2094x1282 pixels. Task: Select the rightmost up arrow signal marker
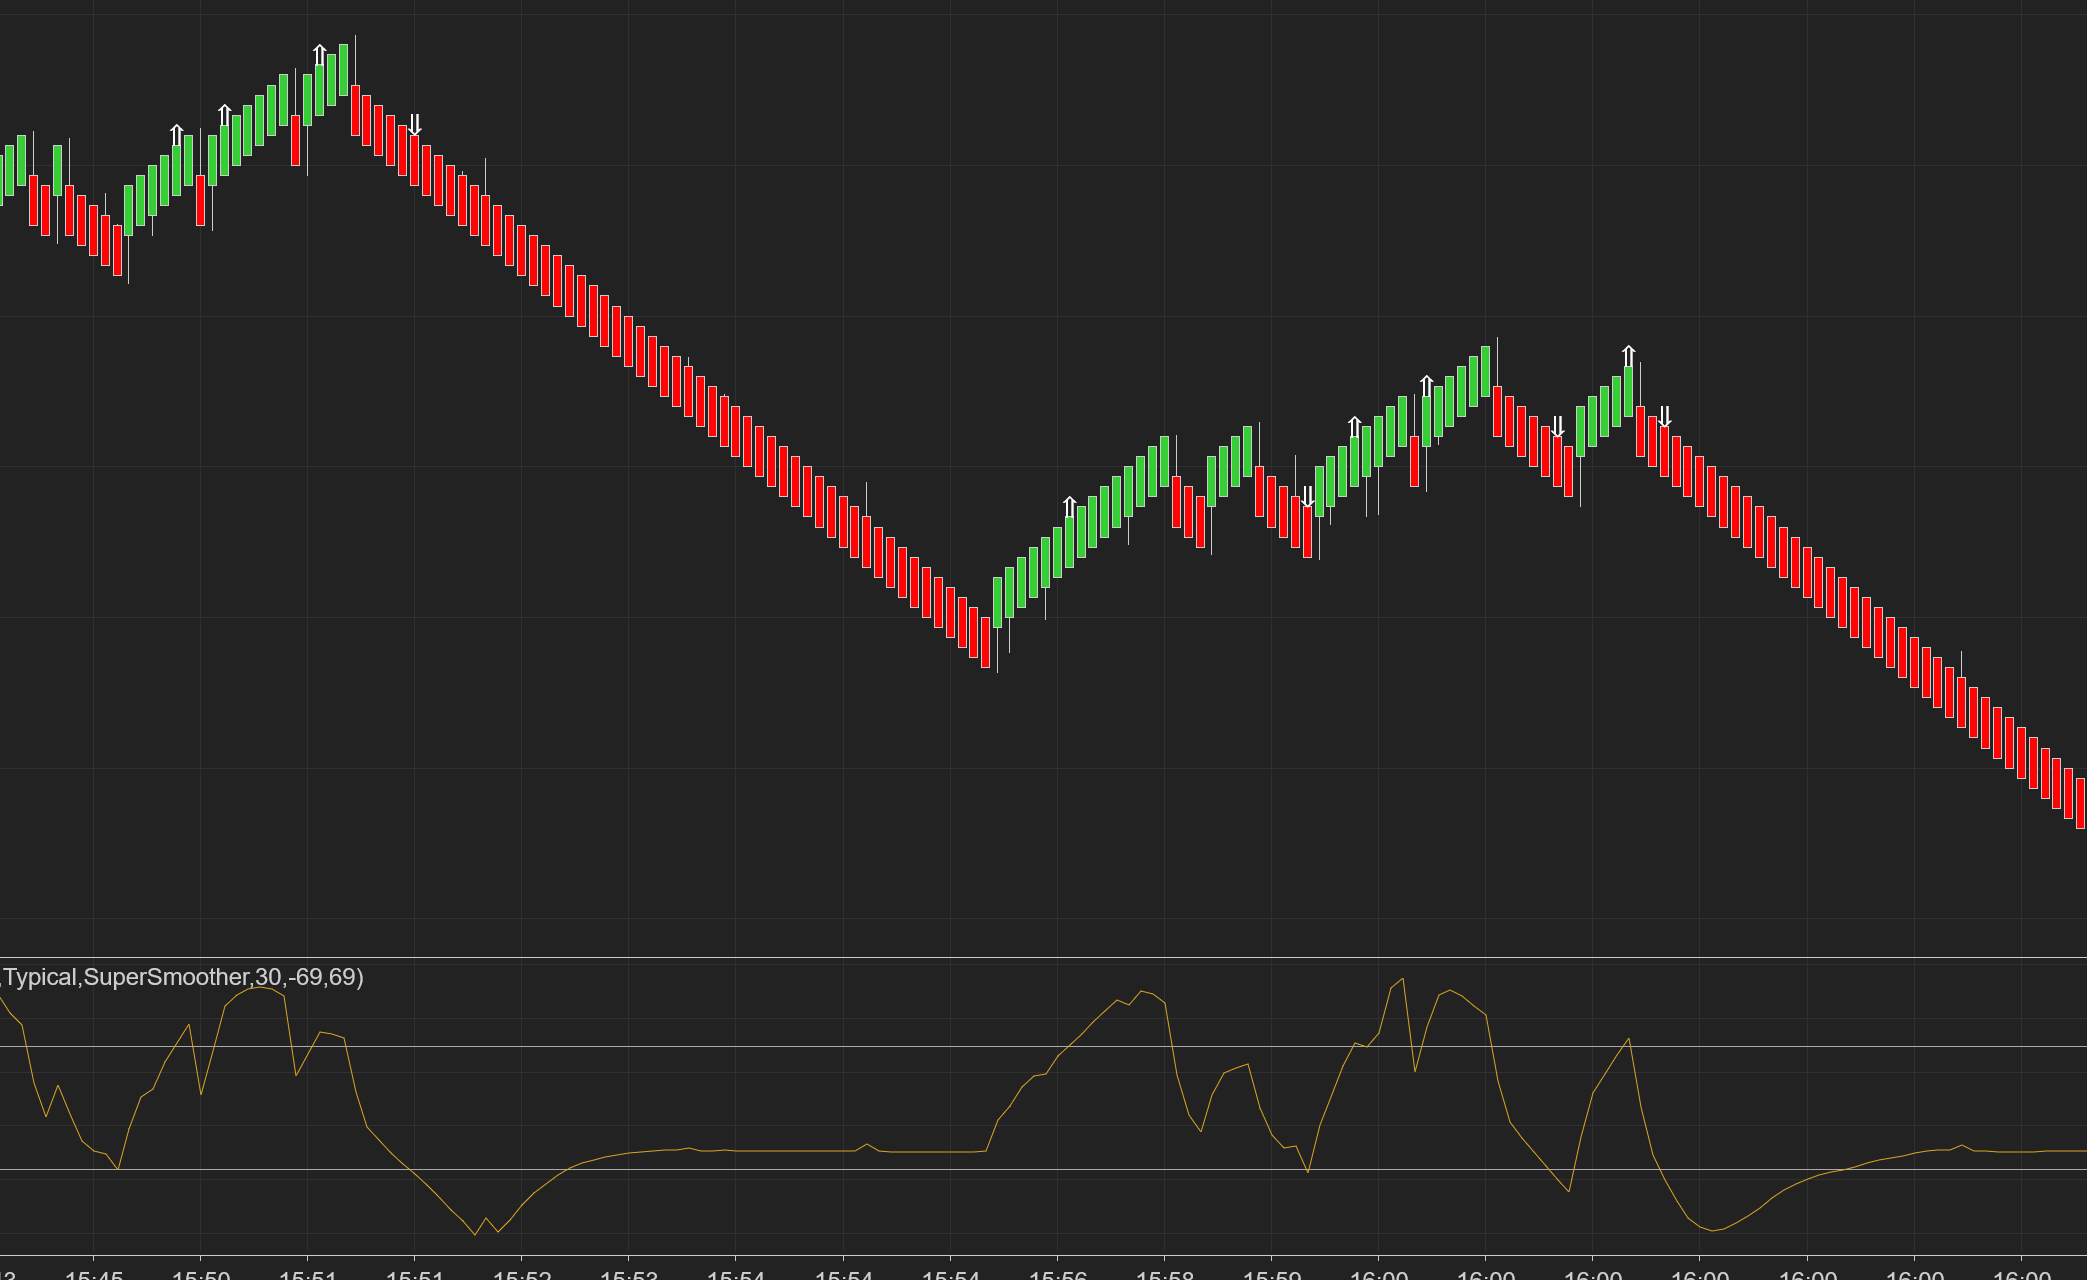(x=1628, y=356)
